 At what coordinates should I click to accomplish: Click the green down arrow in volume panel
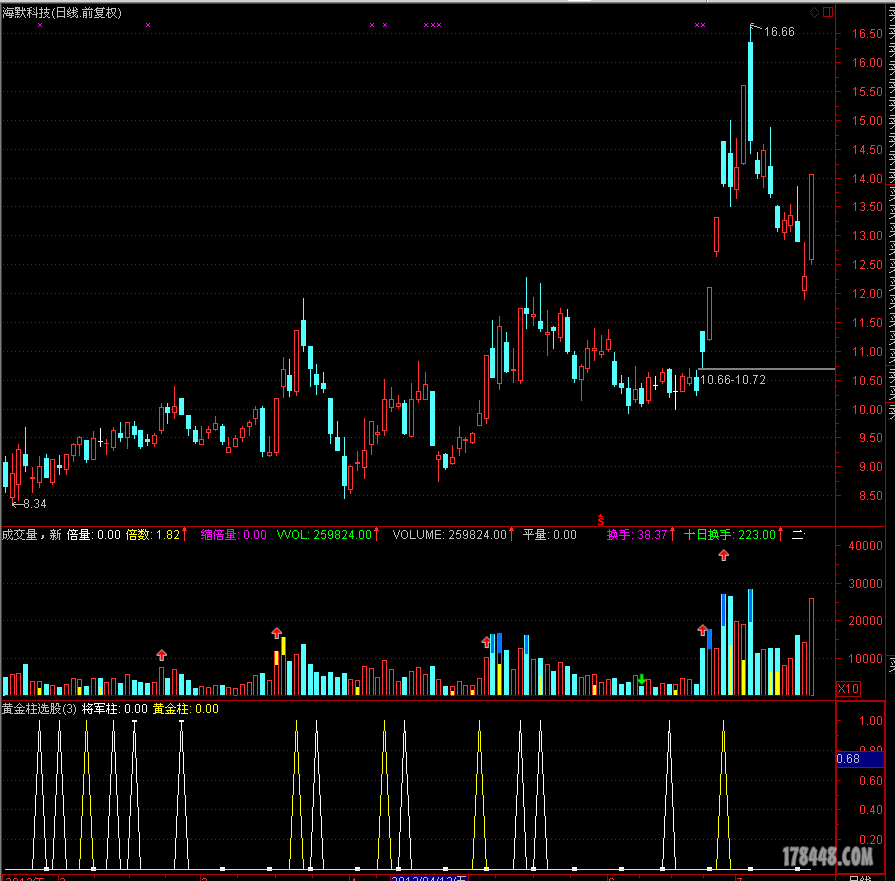point(642,679)
